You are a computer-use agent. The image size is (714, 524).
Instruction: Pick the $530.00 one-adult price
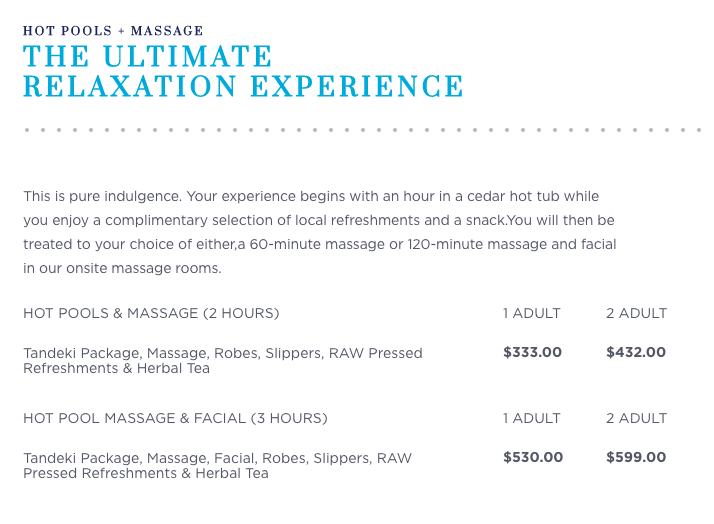click(x=533, y=457)
